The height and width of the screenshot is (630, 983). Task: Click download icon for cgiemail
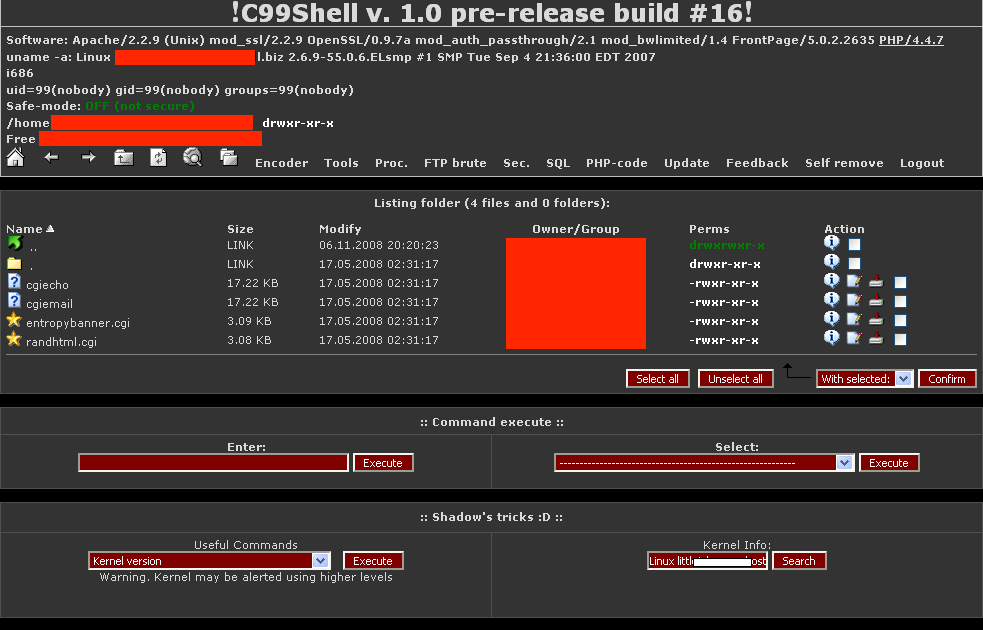(x=876, y=300)
